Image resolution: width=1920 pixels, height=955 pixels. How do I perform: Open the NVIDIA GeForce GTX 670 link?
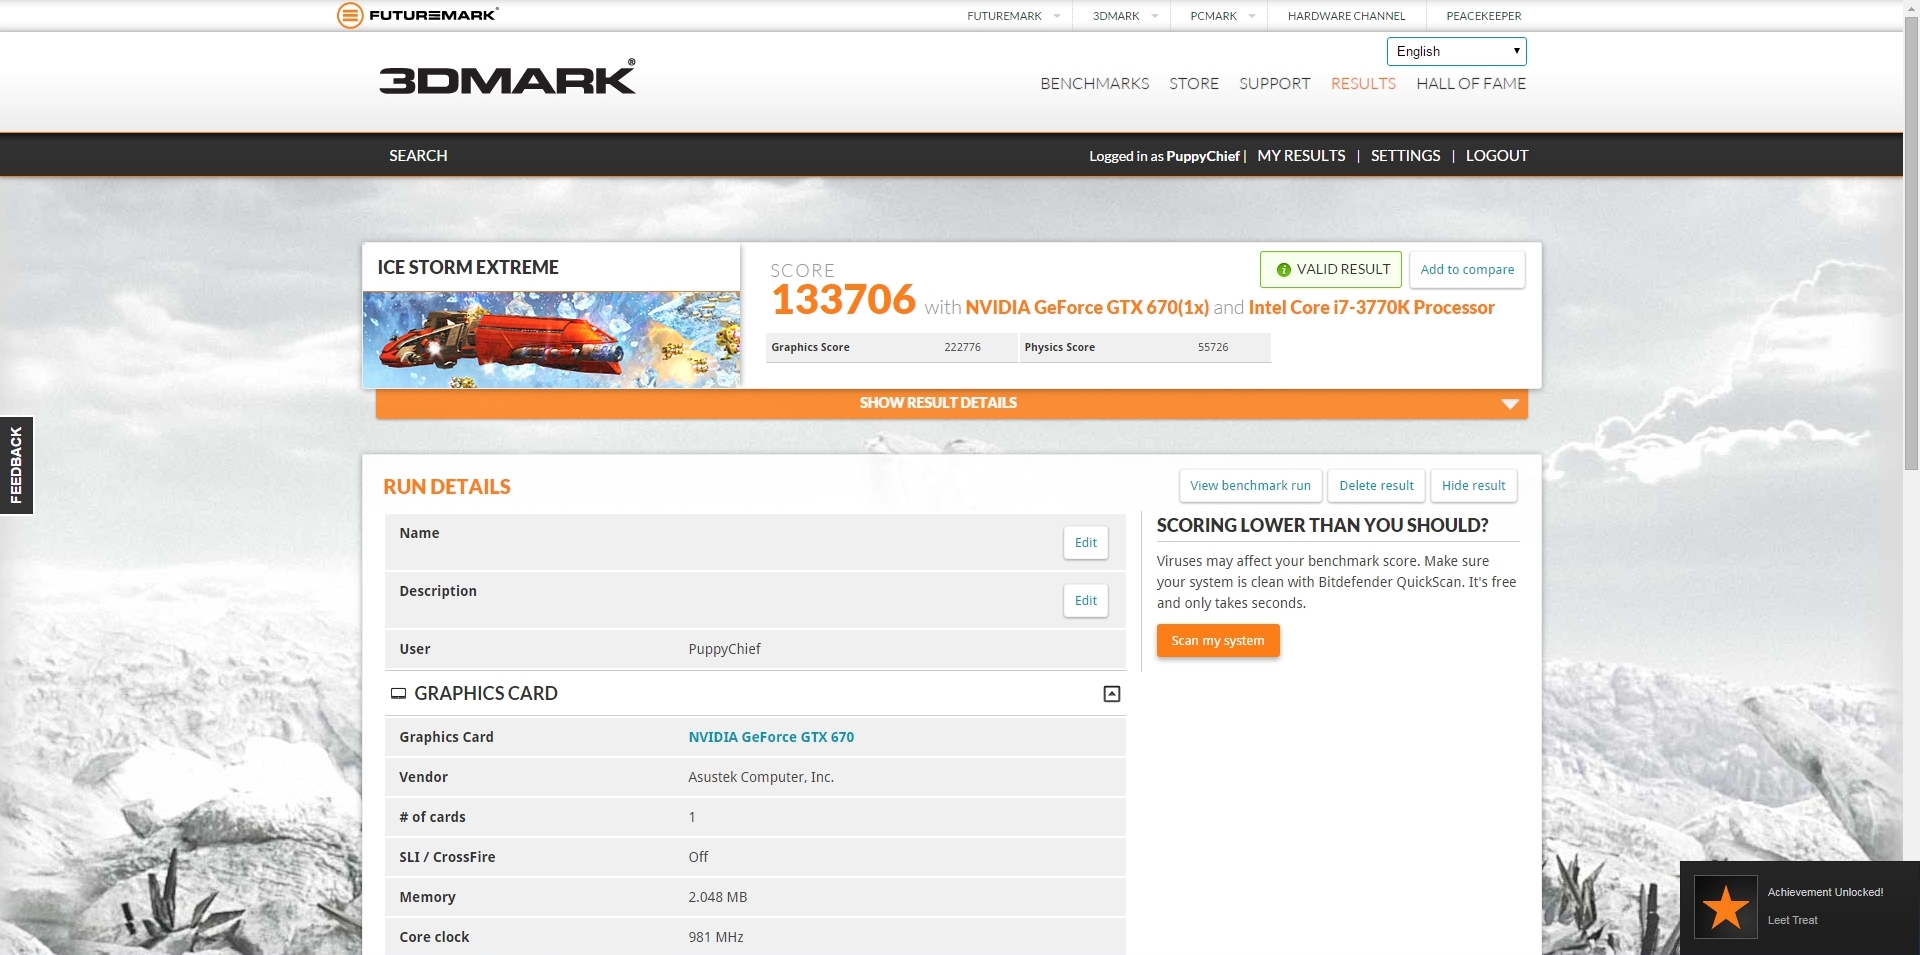point(771,736)
